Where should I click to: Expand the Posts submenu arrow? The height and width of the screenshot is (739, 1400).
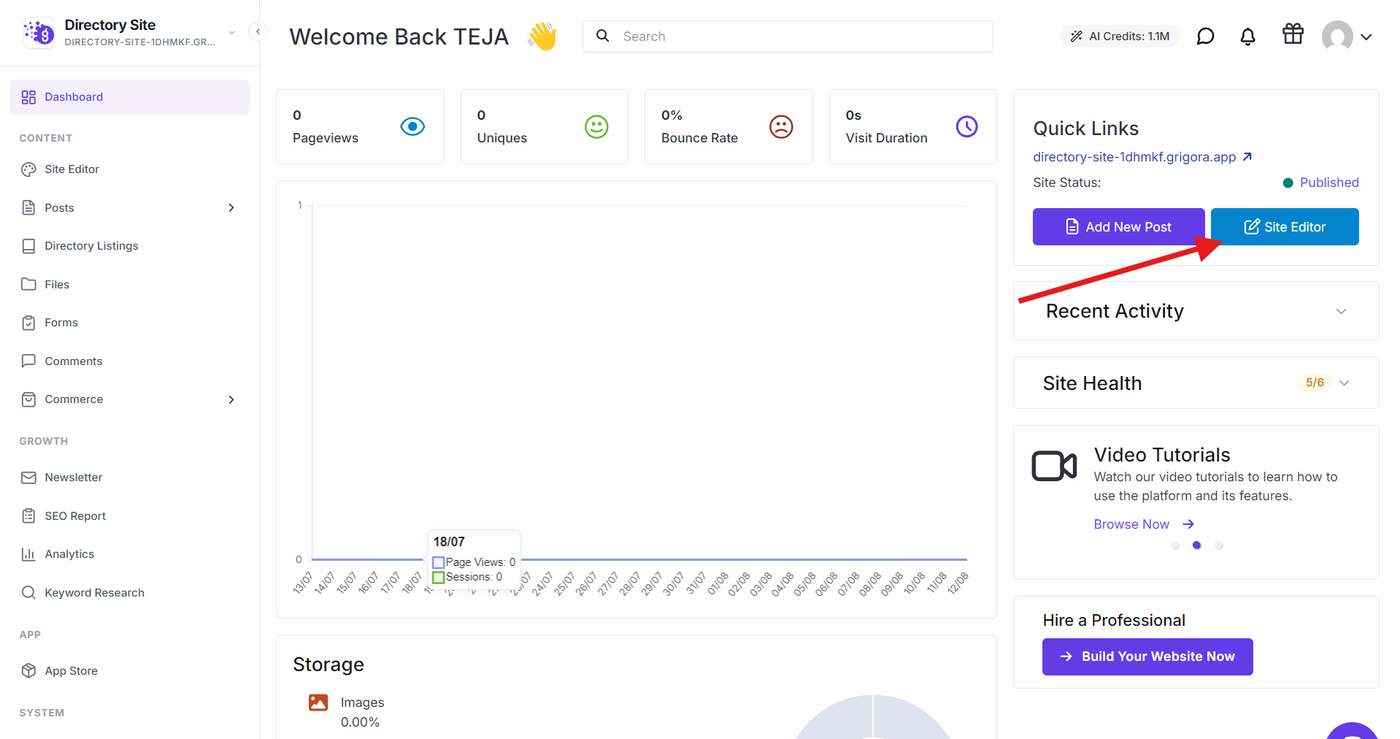(x=231, y=208)
